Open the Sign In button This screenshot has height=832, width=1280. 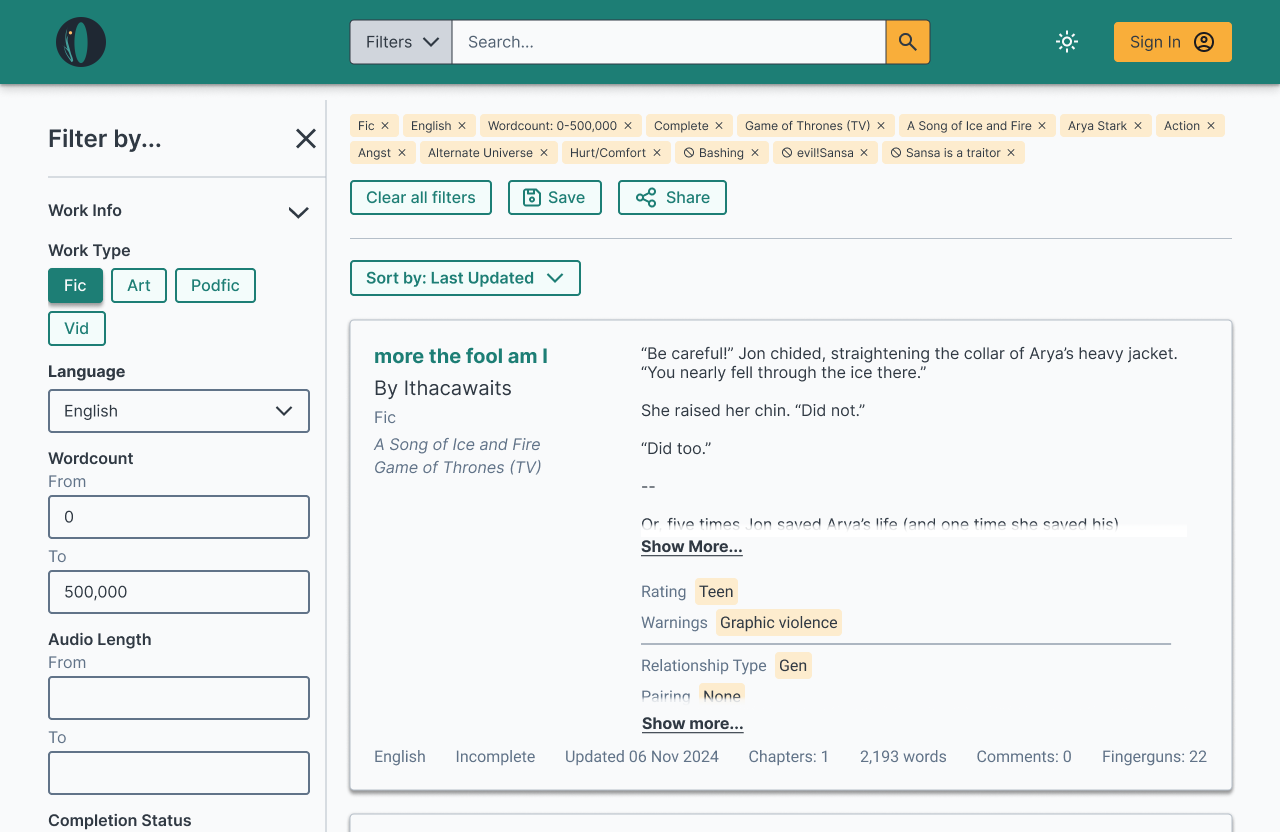tap(1173, 42)
